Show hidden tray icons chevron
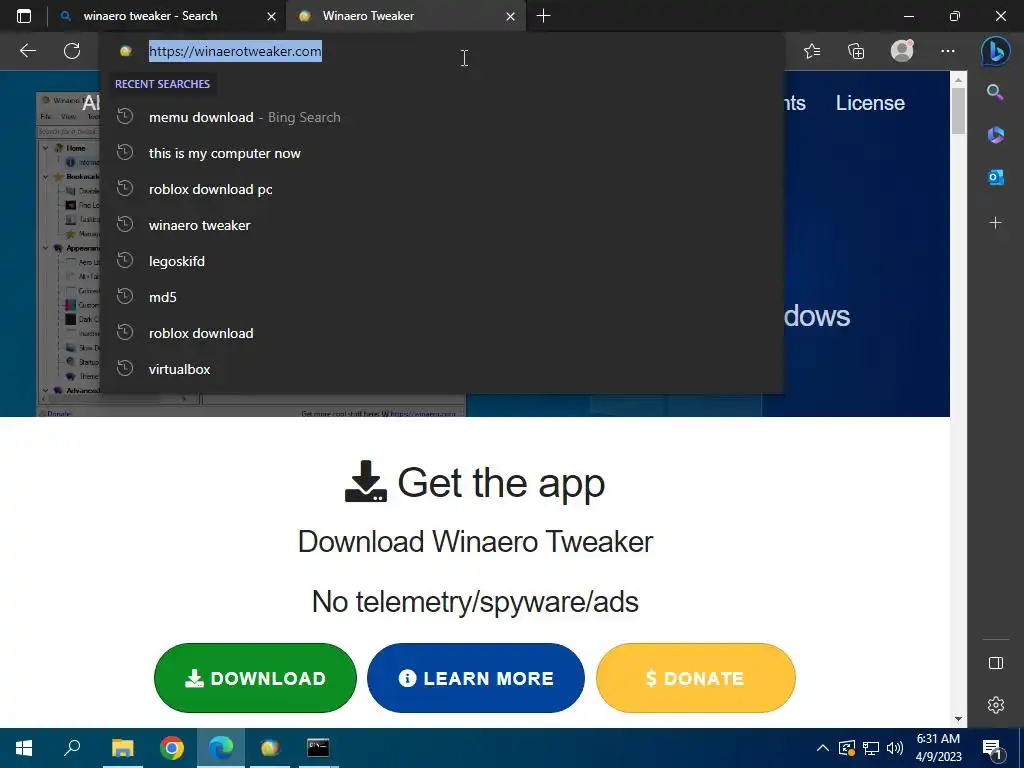The image size is (1024, 768). pos(823,748)
